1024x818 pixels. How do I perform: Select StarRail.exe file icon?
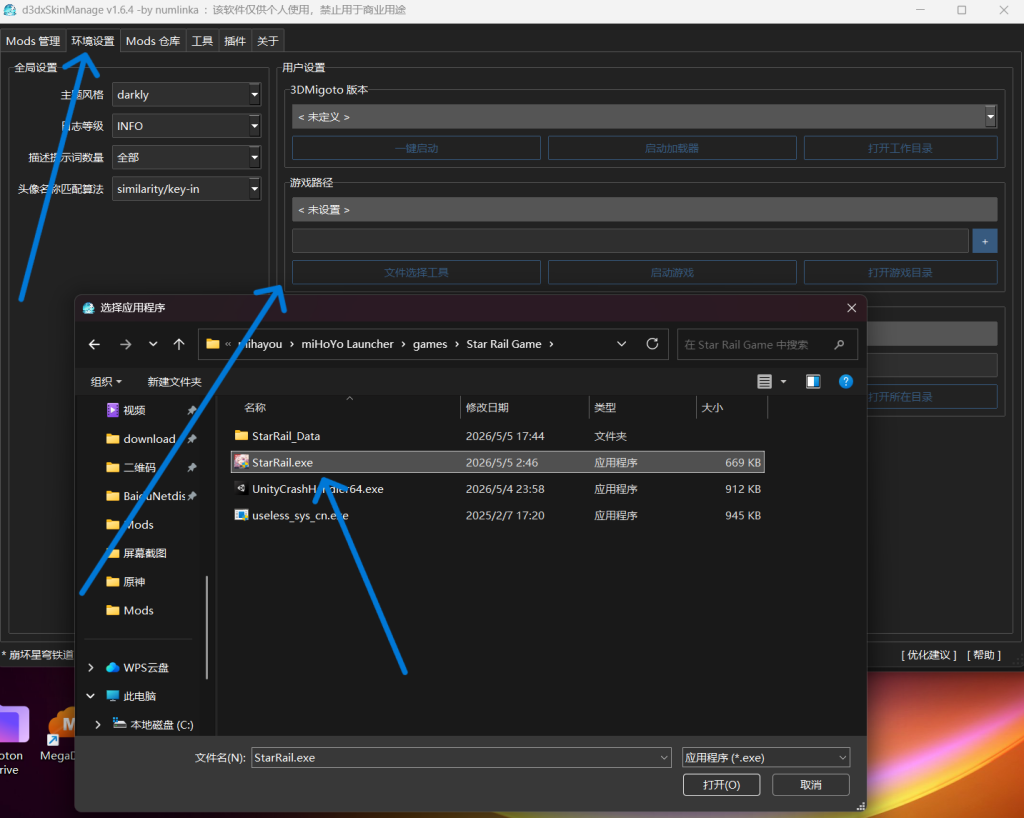[x=242, y=462]
